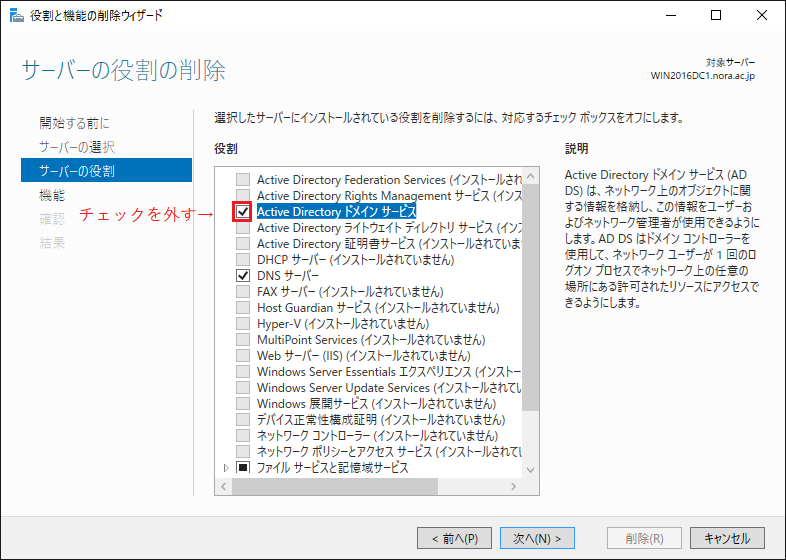Select Windows Server Update Services row text
The width and height of the screenshot is (786, 560).
pyautogui.click(x=389, y=388)
